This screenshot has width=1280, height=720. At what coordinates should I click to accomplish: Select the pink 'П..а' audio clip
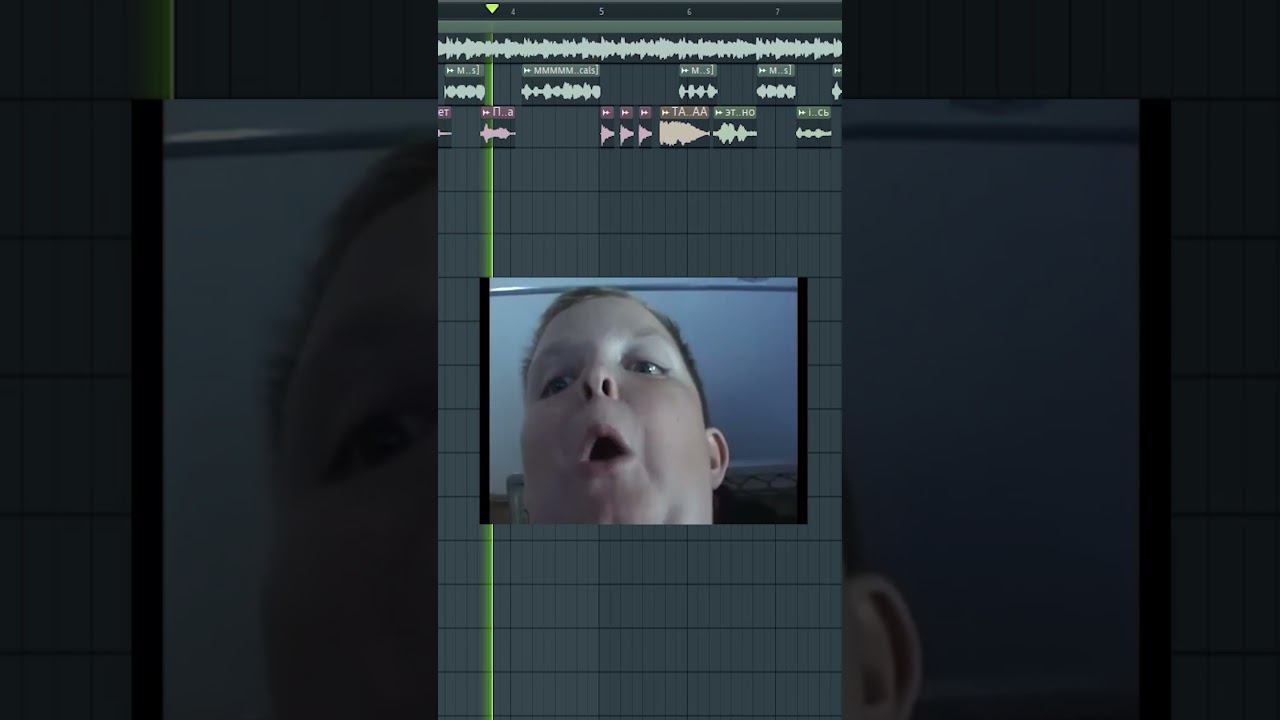[x=498, y=126]
